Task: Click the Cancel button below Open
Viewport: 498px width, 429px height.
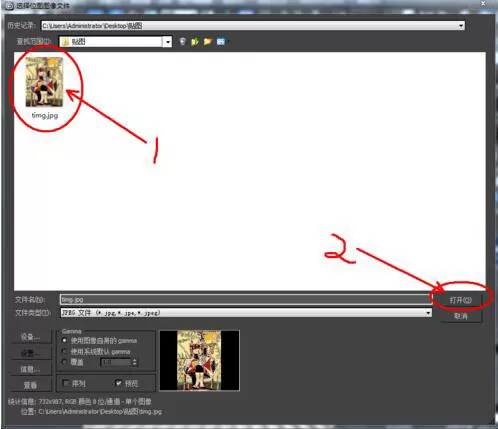Action: (x=461, y=316)
